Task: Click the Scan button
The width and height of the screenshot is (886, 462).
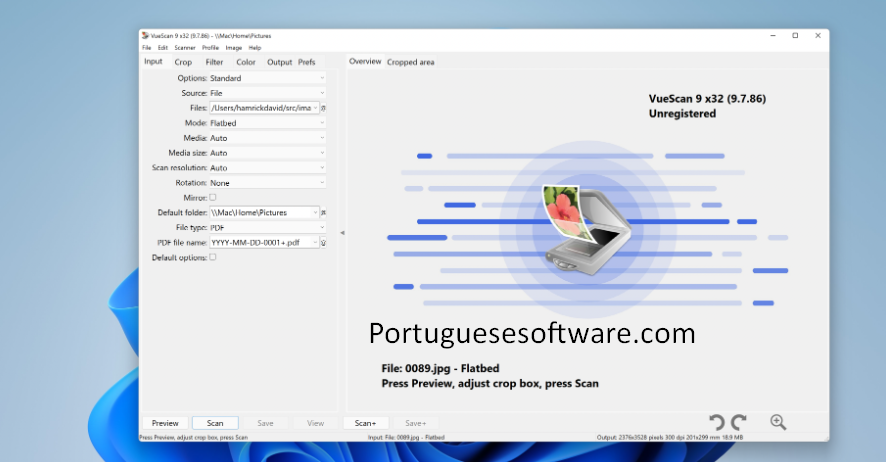Action: coord(215,423)
